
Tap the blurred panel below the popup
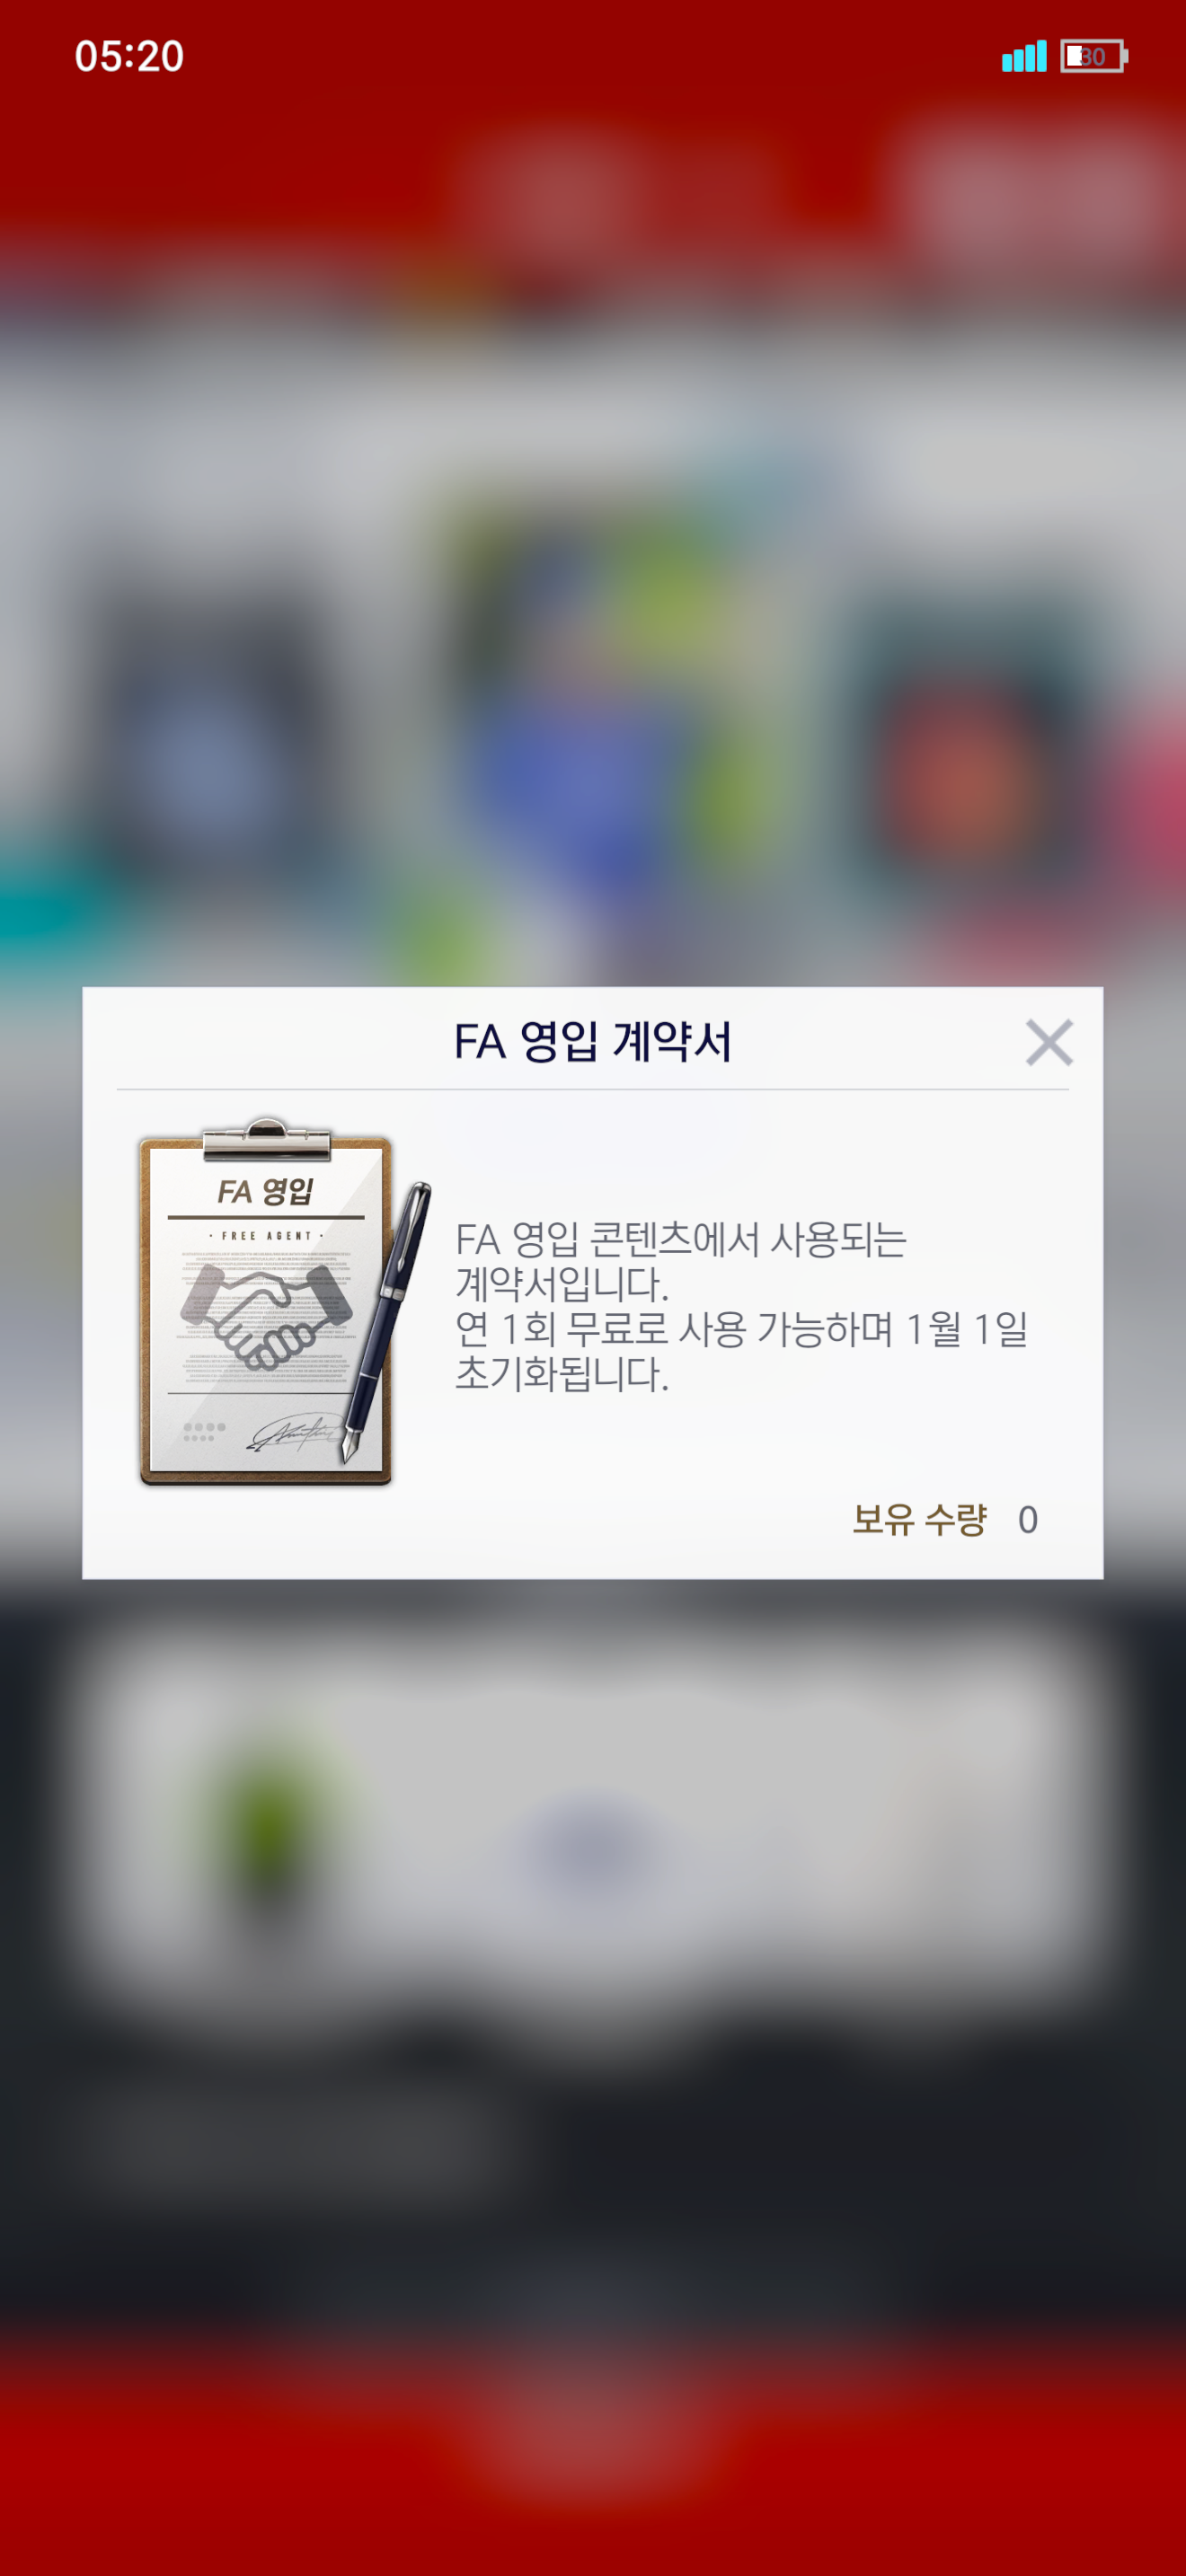pyautogui.click(x=593, y=1810)
